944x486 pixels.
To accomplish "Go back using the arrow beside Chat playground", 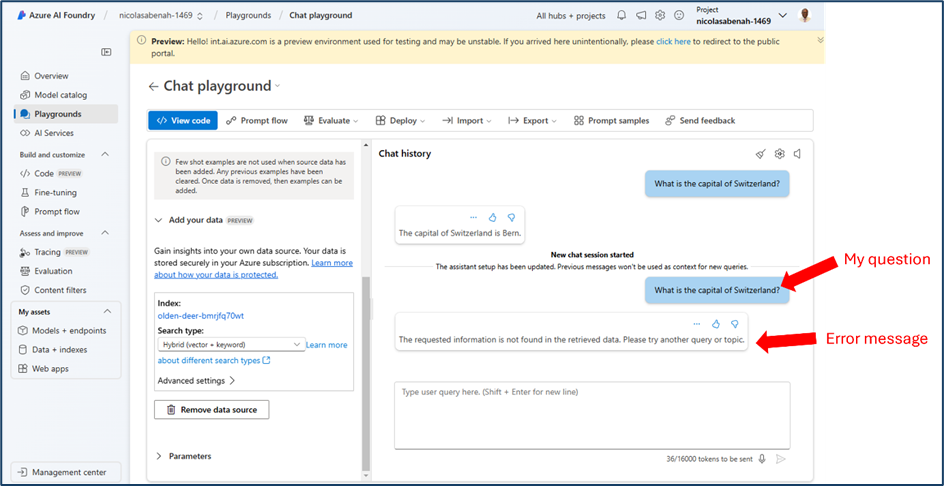I will coord(154,87).
